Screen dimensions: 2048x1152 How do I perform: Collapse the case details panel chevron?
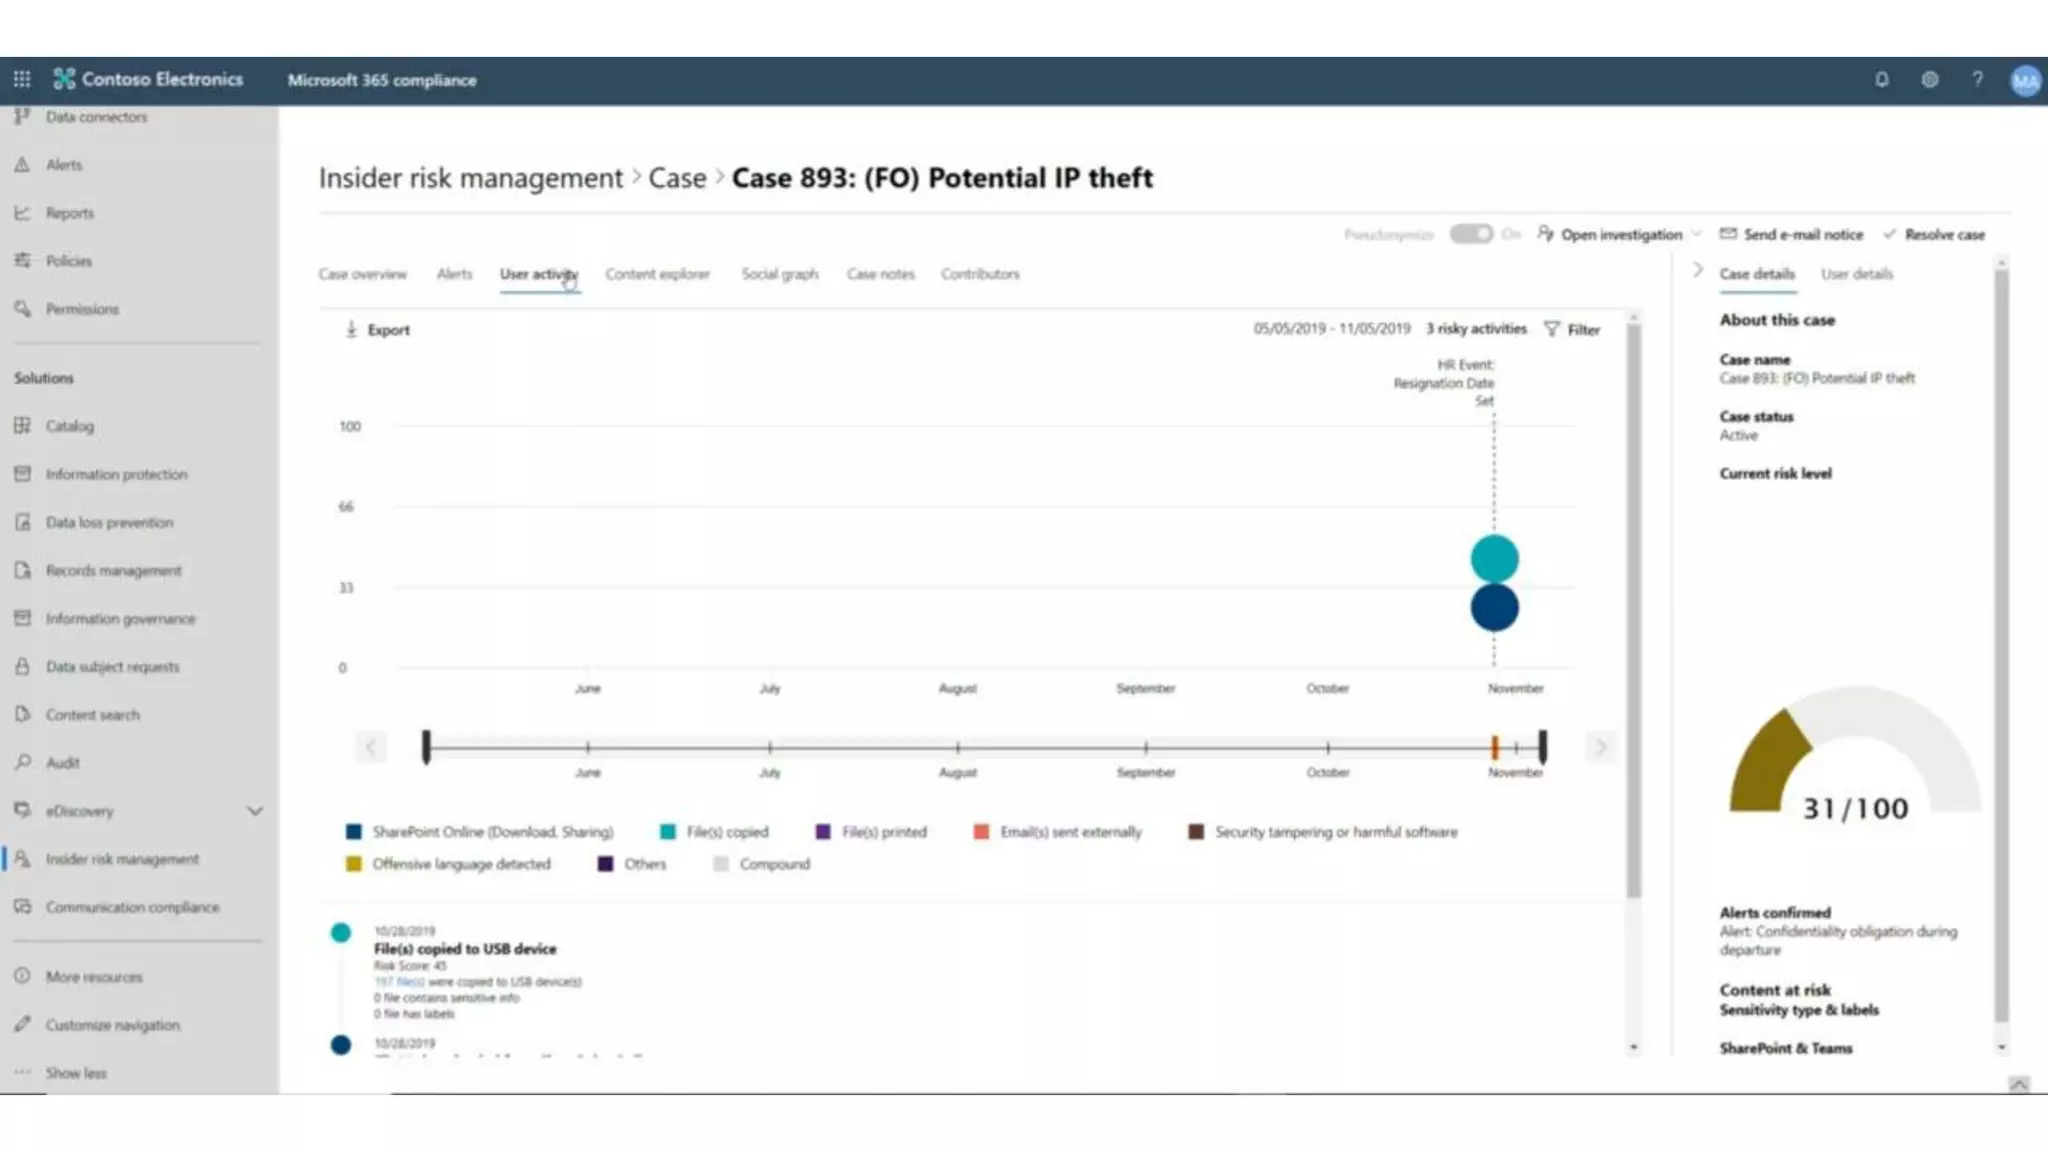tap(1697, 270)
